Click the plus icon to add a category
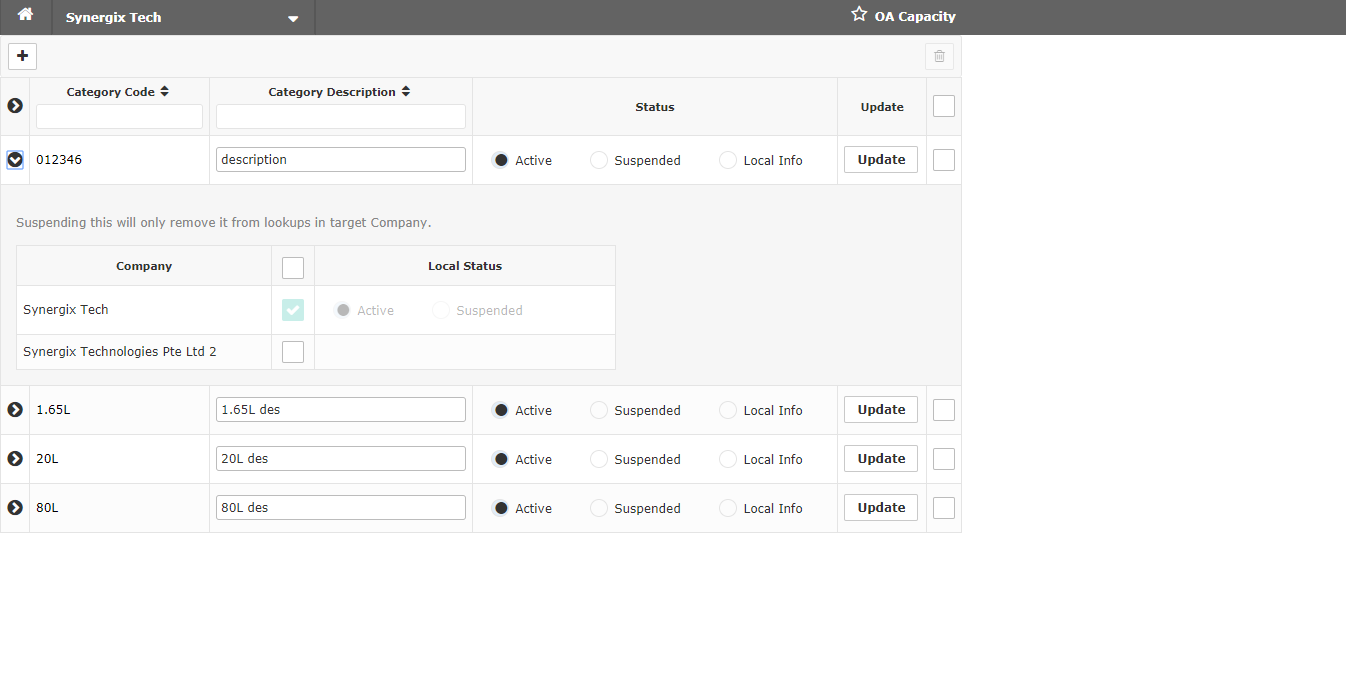Screen dimensions: 1346x680 click(x=22, y=56)
